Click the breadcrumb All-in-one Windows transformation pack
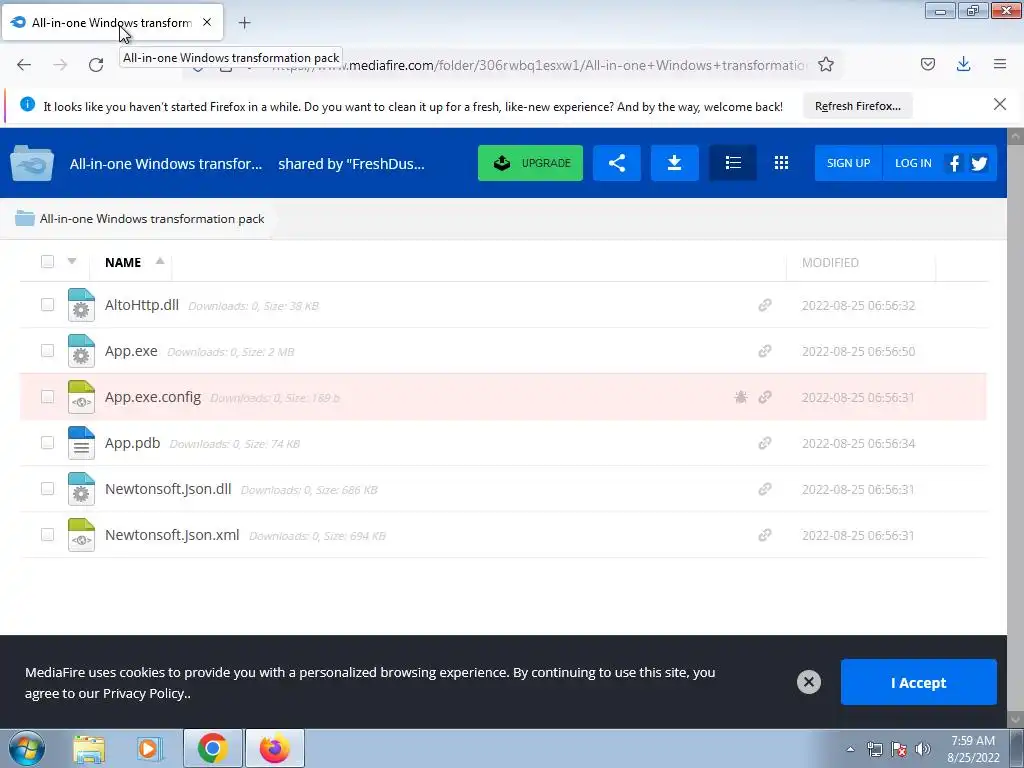This screenshot has width=1024, height=768. point(152,219)
